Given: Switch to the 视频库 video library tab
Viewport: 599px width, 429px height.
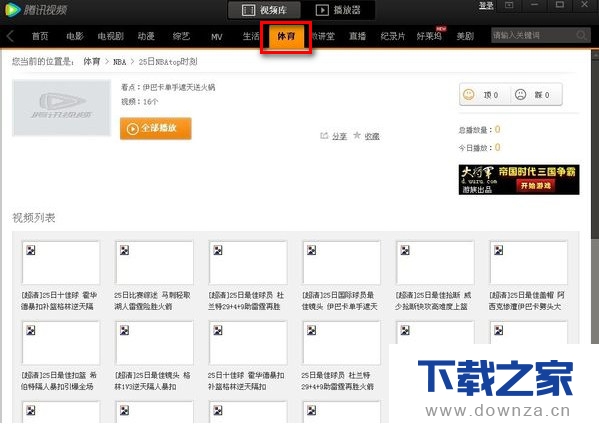Looking at the screenshot, I should click(264, 10).
